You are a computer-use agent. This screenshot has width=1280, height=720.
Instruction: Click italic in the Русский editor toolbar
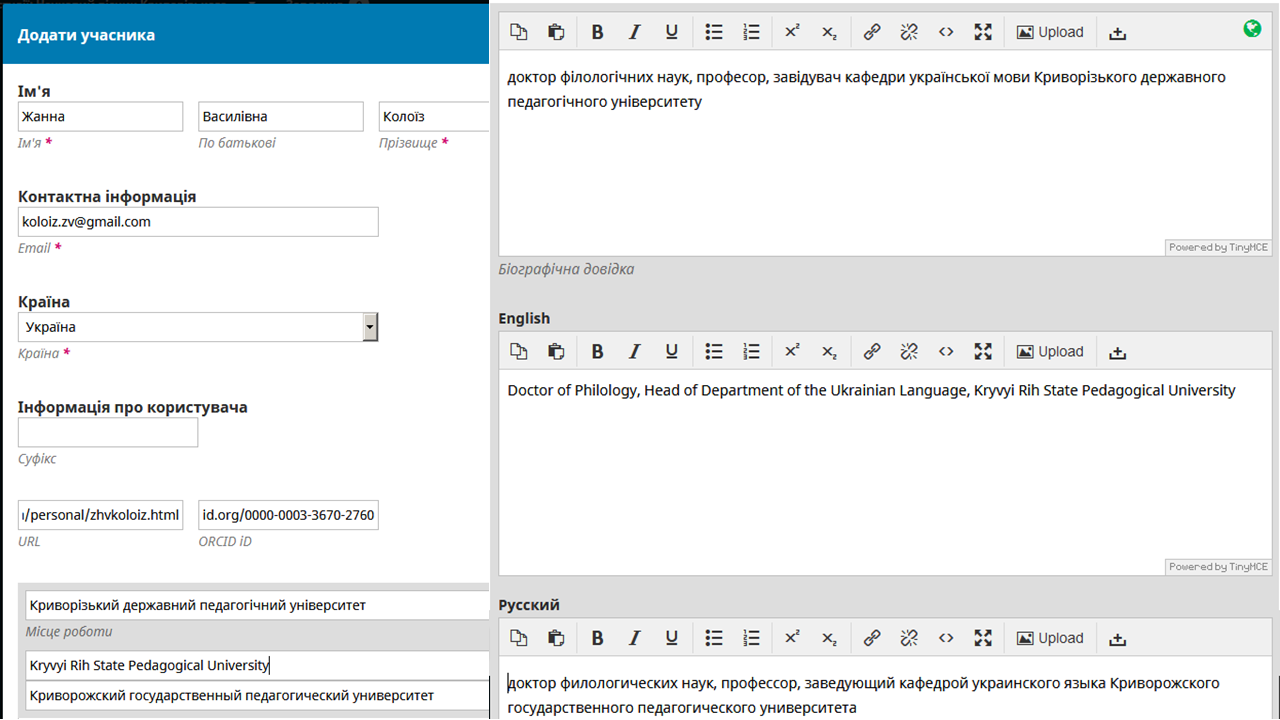tap(634, 638)
